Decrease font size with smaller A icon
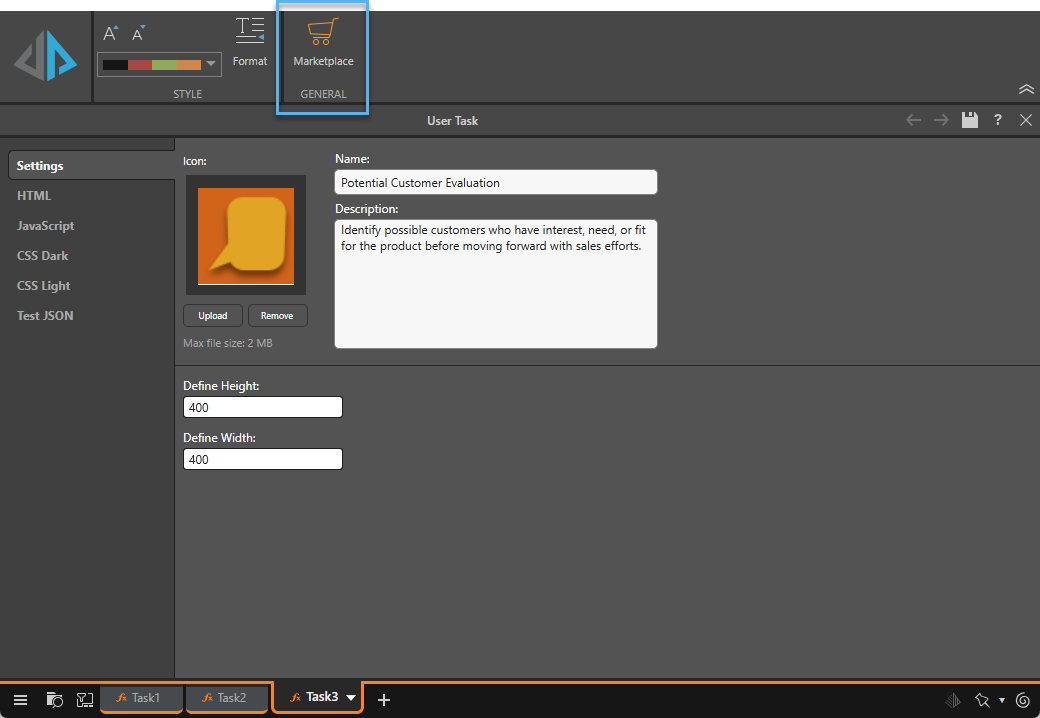 click(138, 34)
